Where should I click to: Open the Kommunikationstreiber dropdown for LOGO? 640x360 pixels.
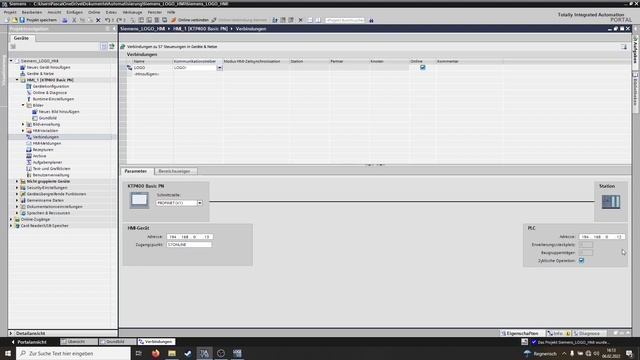[x=220, y=68]
